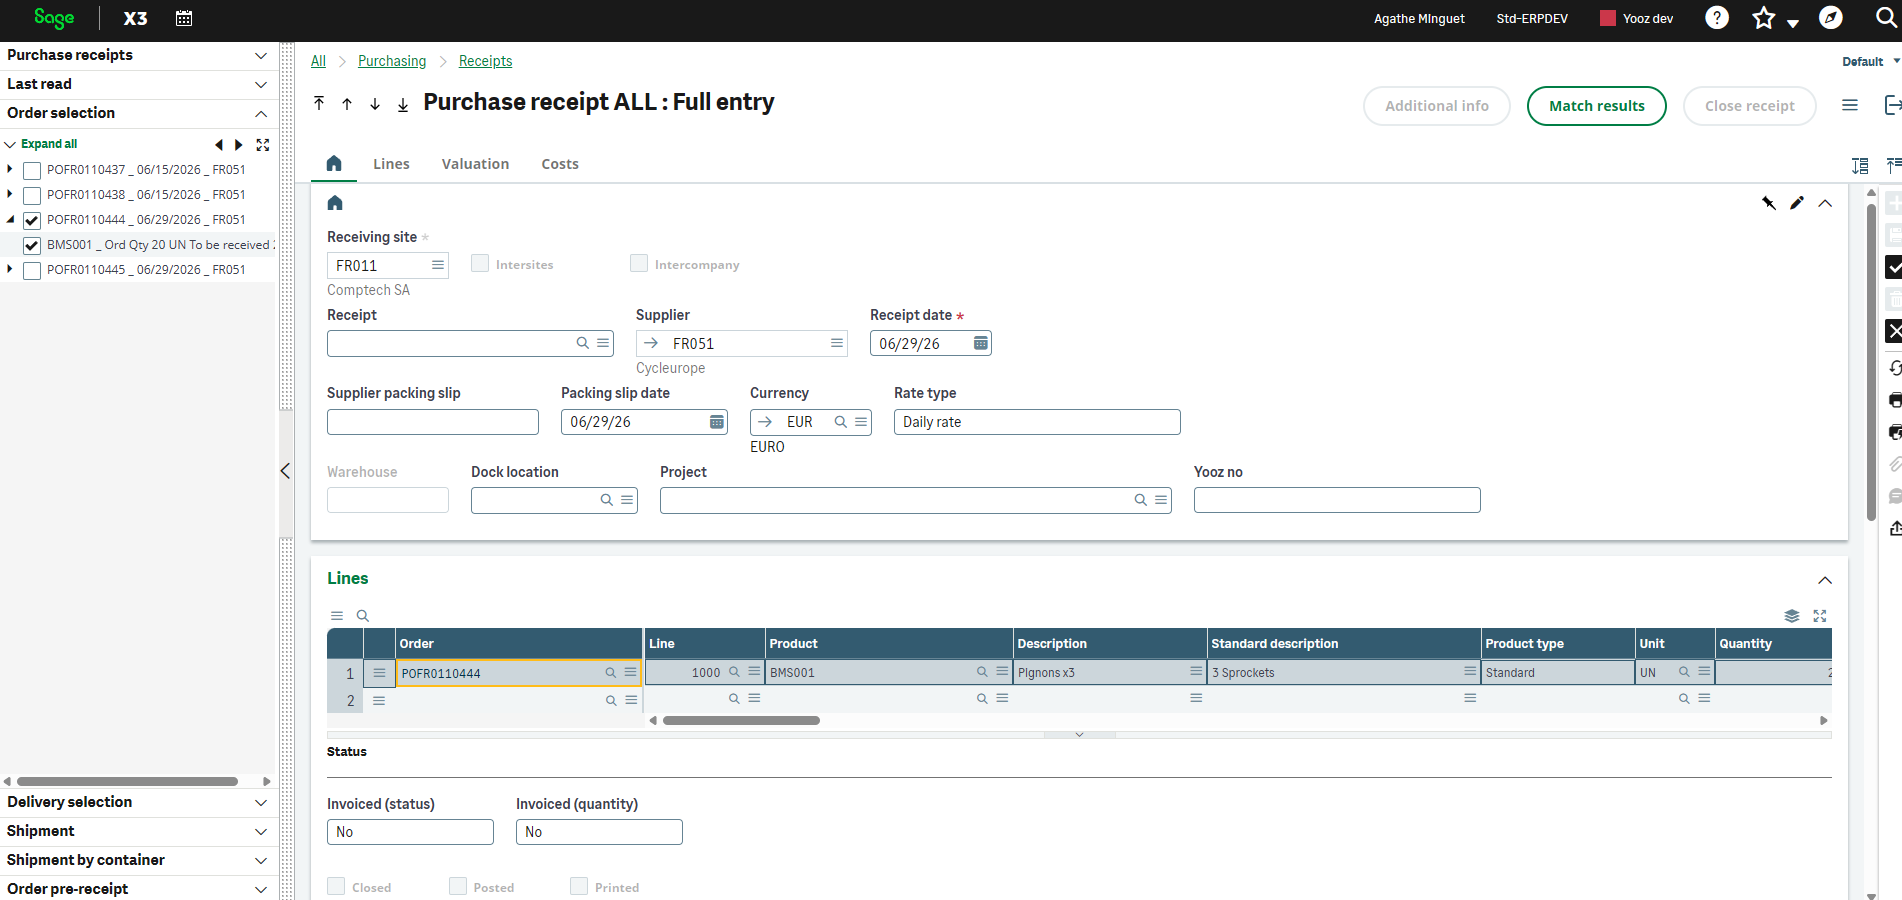Viewport: 1902px width, 900px height.
Task: Open the calendar icon in top bar
Action: [184, 18]
